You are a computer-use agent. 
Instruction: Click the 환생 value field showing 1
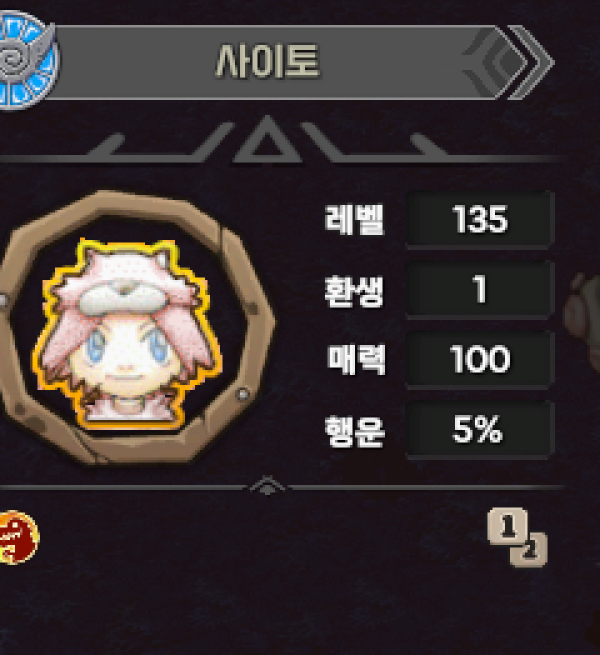point(480,289)
